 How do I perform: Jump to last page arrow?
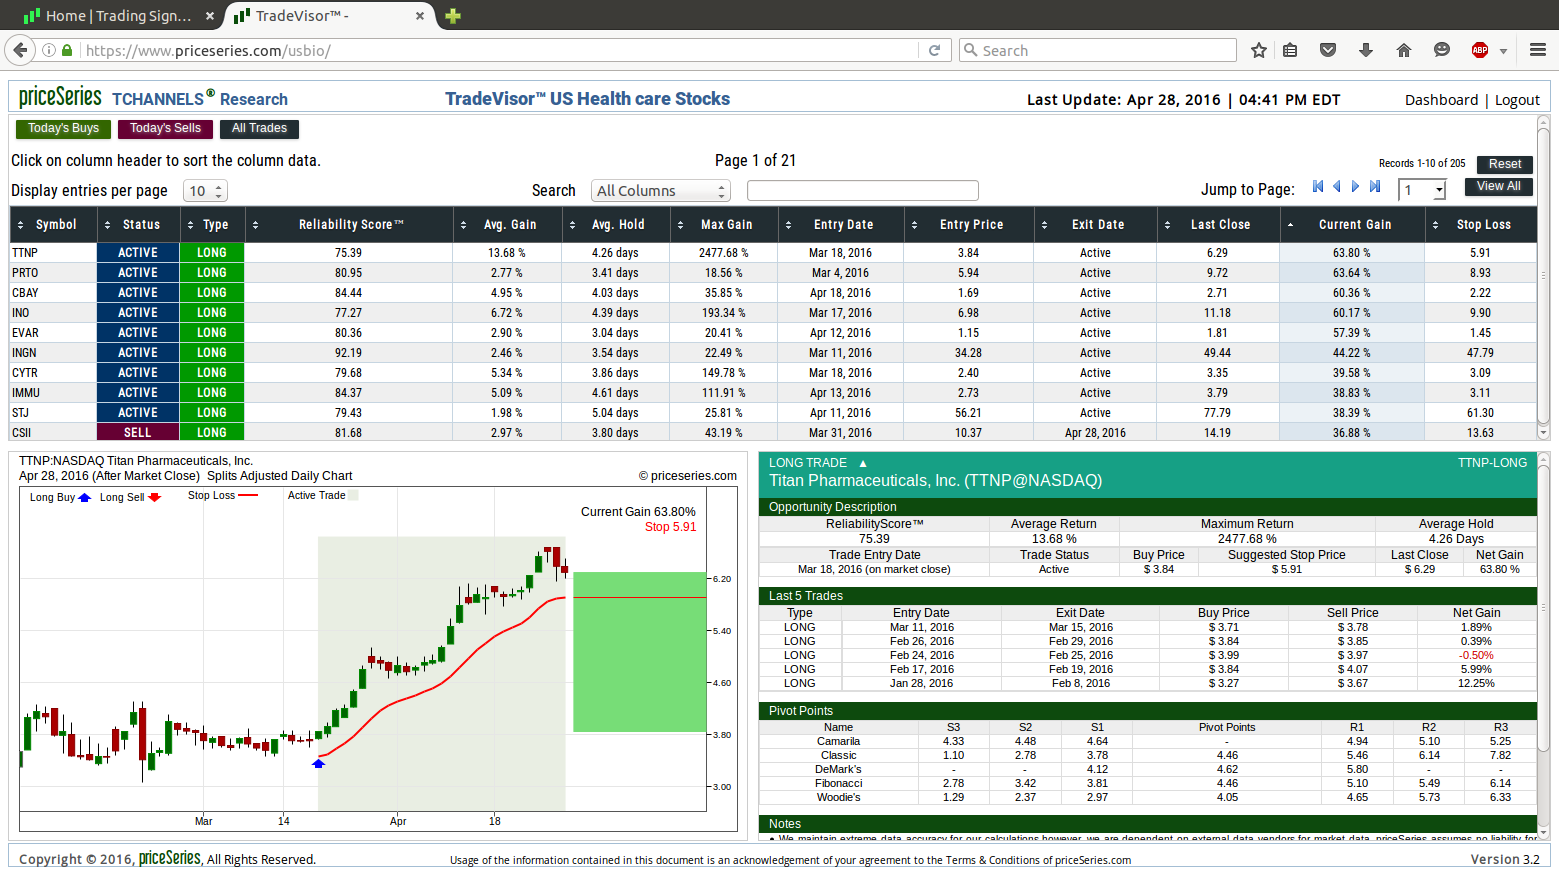click(1375, 186)
